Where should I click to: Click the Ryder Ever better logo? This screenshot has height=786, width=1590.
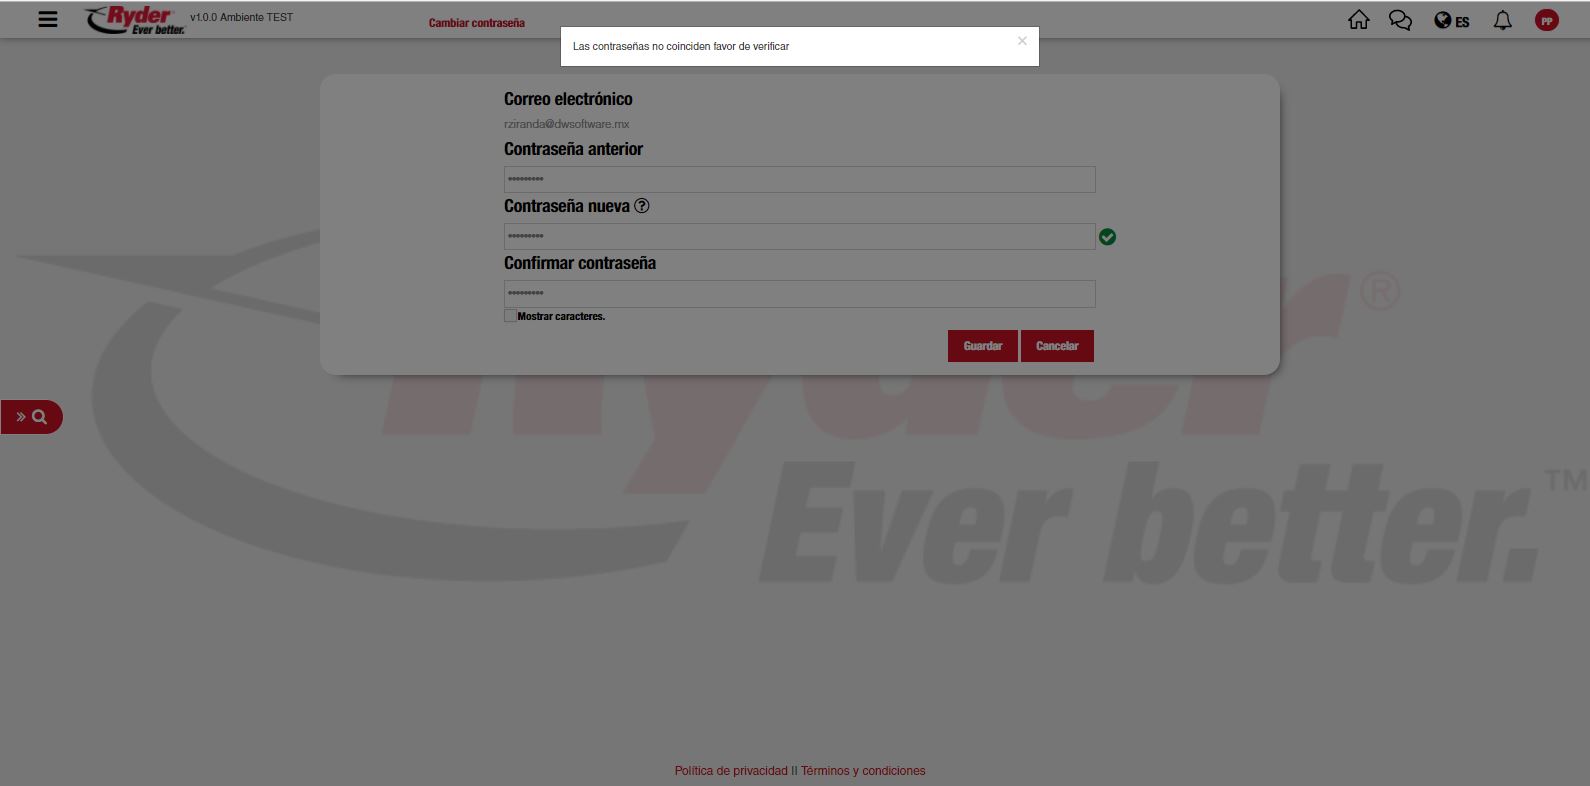(x=135, y=20)
